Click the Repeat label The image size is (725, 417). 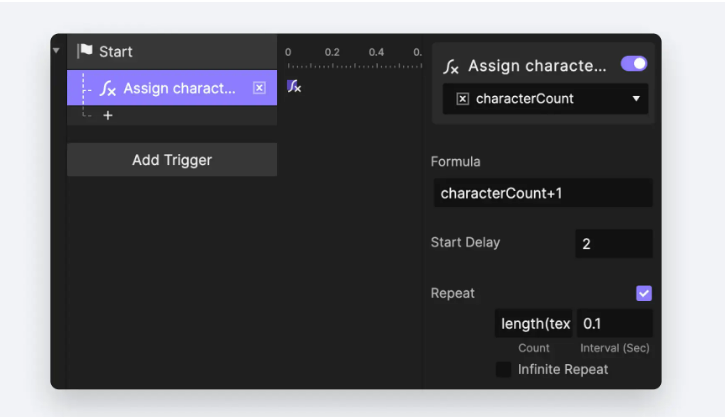pos(452,293)
